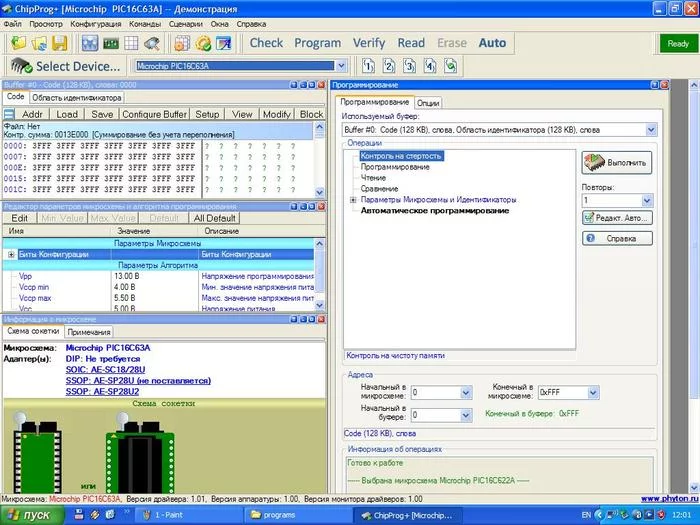Click the All Default button
This screenshot has height=525, width=700.
point(214,218)
